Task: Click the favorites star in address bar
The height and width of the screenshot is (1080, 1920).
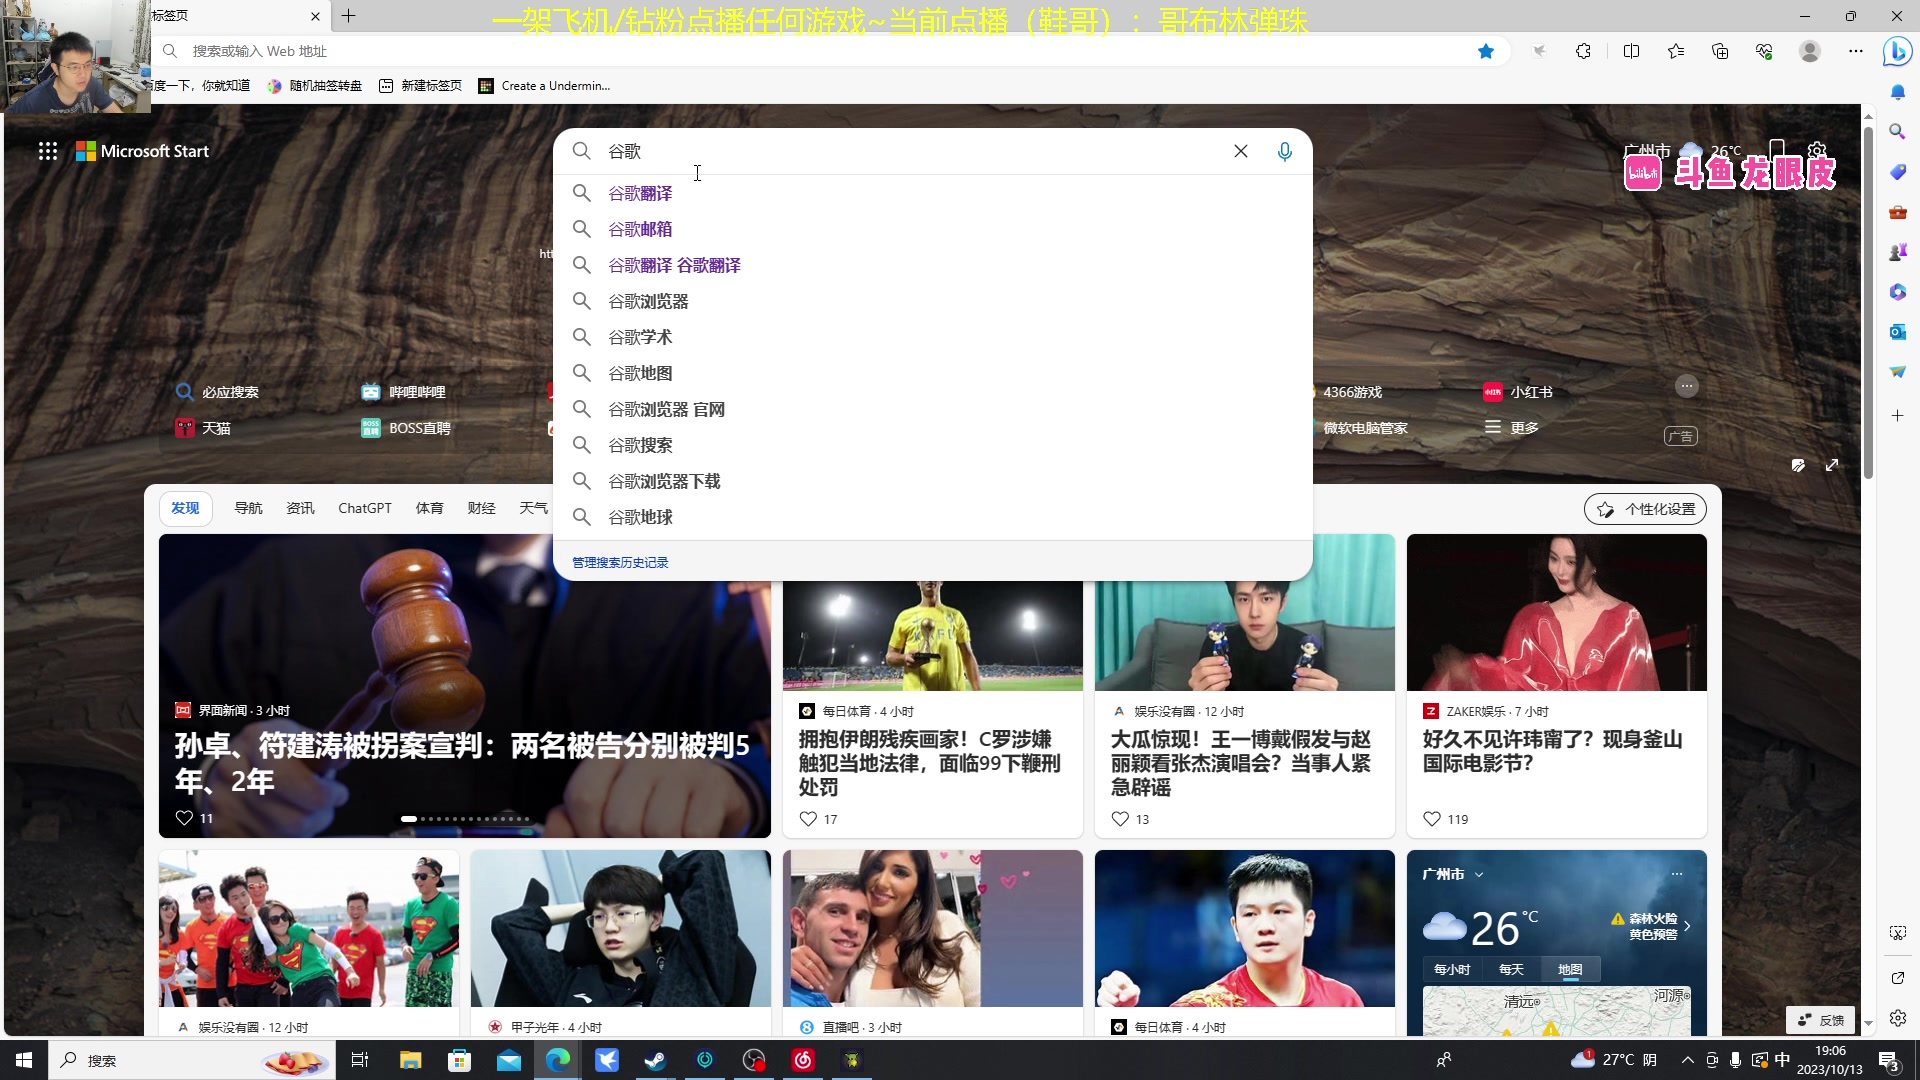Action: 1486,51
